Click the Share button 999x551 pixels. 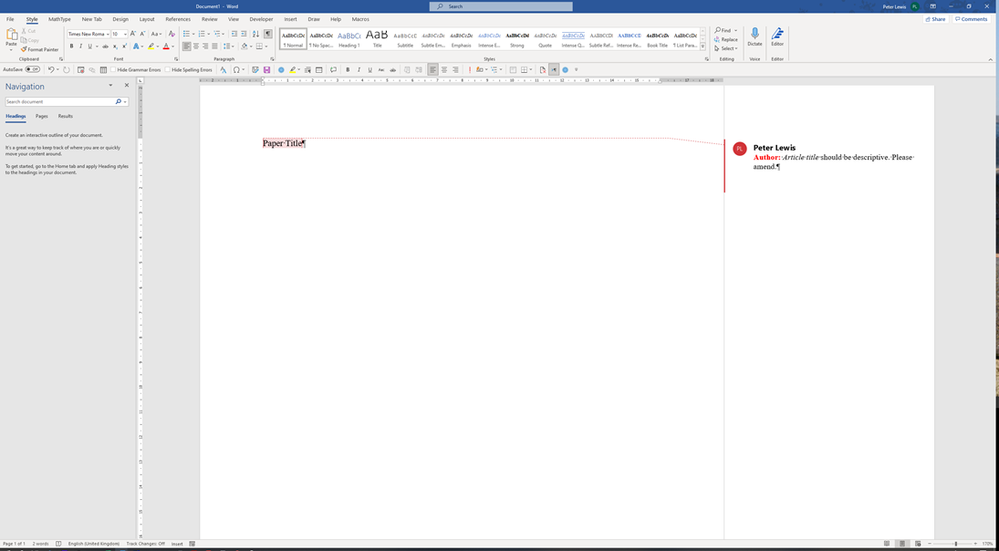935,19
